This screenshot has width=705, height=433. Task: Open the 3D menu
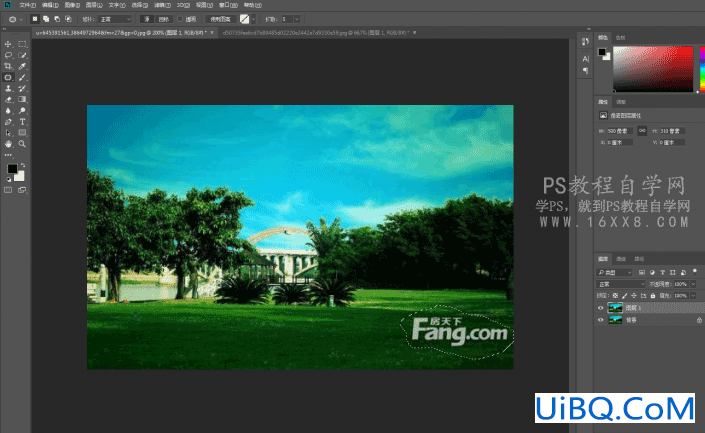pyautogui.click(x=183, y=5)
